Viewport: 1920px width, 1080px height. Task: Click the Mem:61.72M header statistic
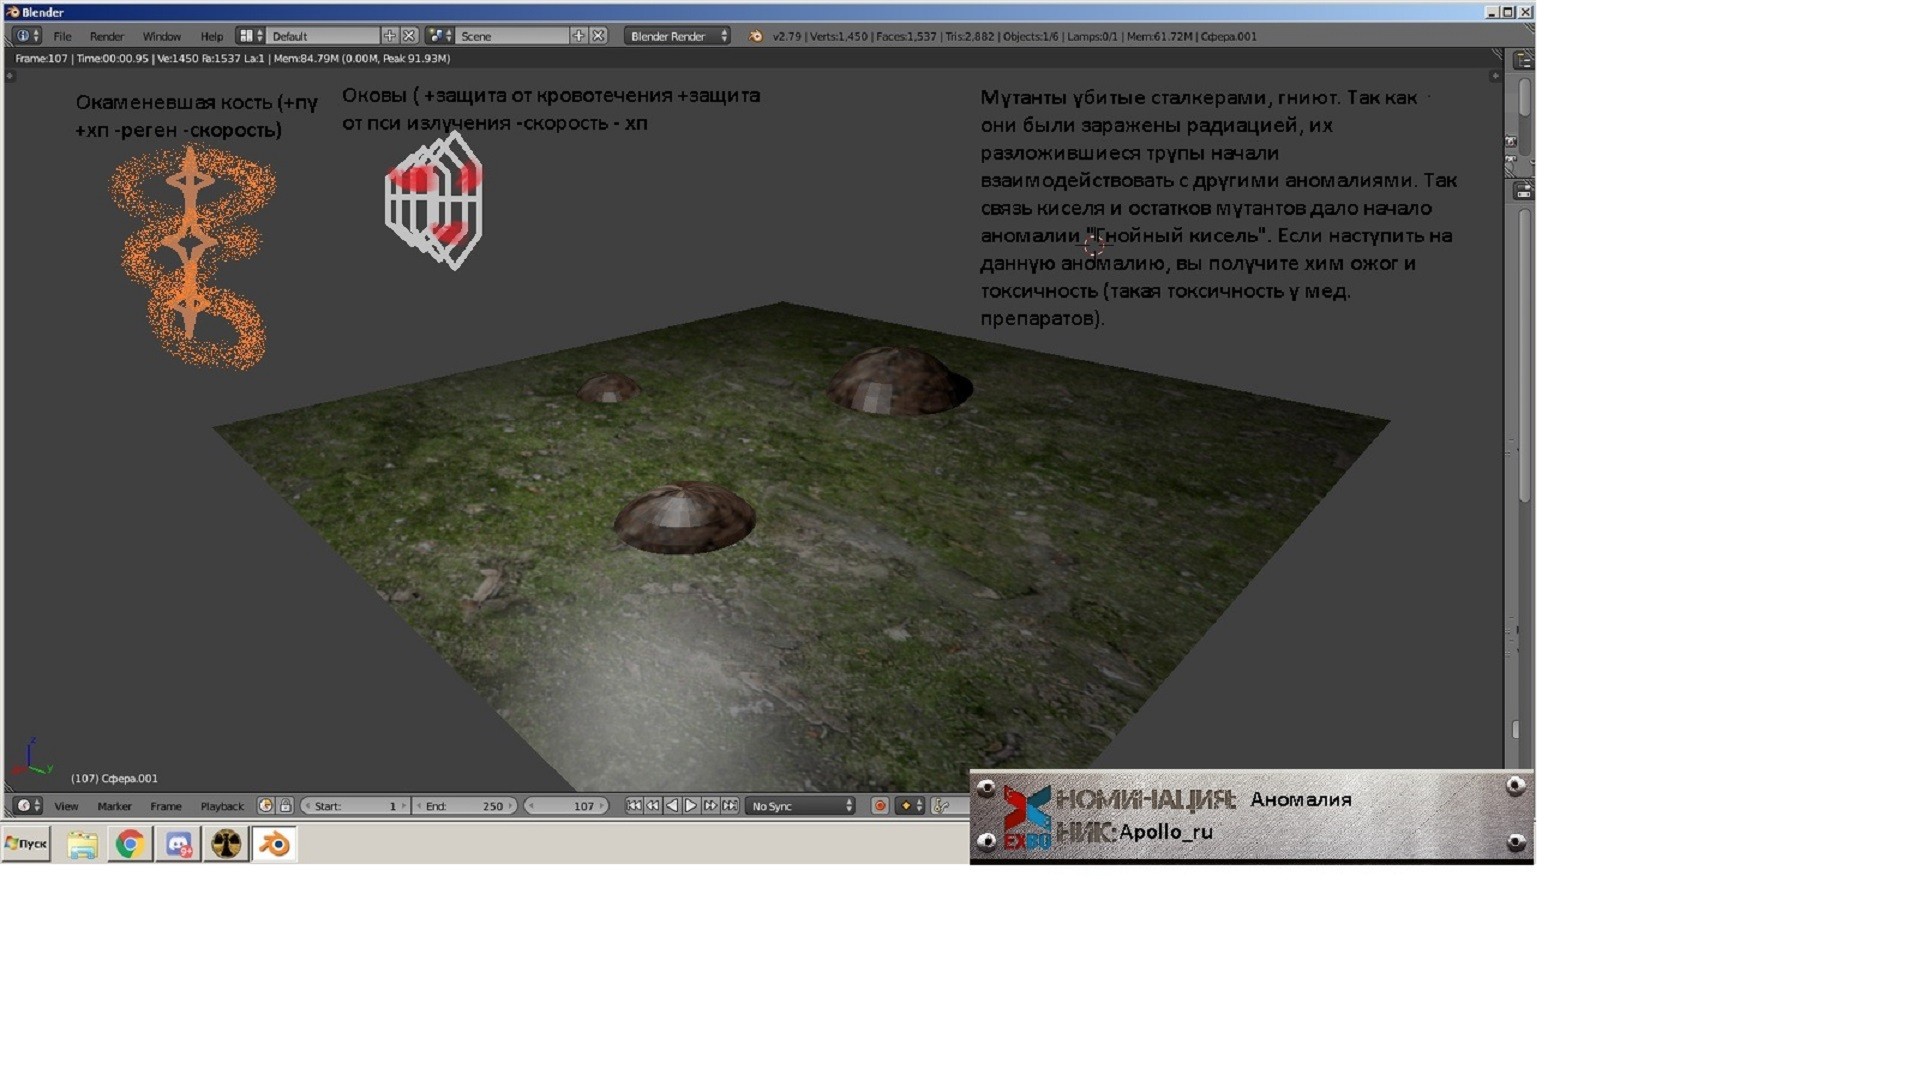tap(1159, 36)
